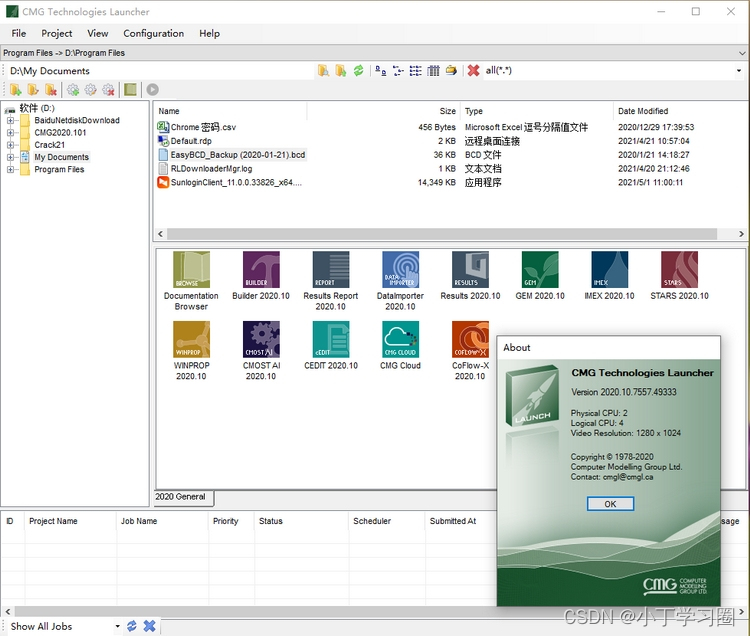Open the Show All Jobs dropdown
Image resolution: width=750 pixels, height=636 pixels.
pos(117,626)
